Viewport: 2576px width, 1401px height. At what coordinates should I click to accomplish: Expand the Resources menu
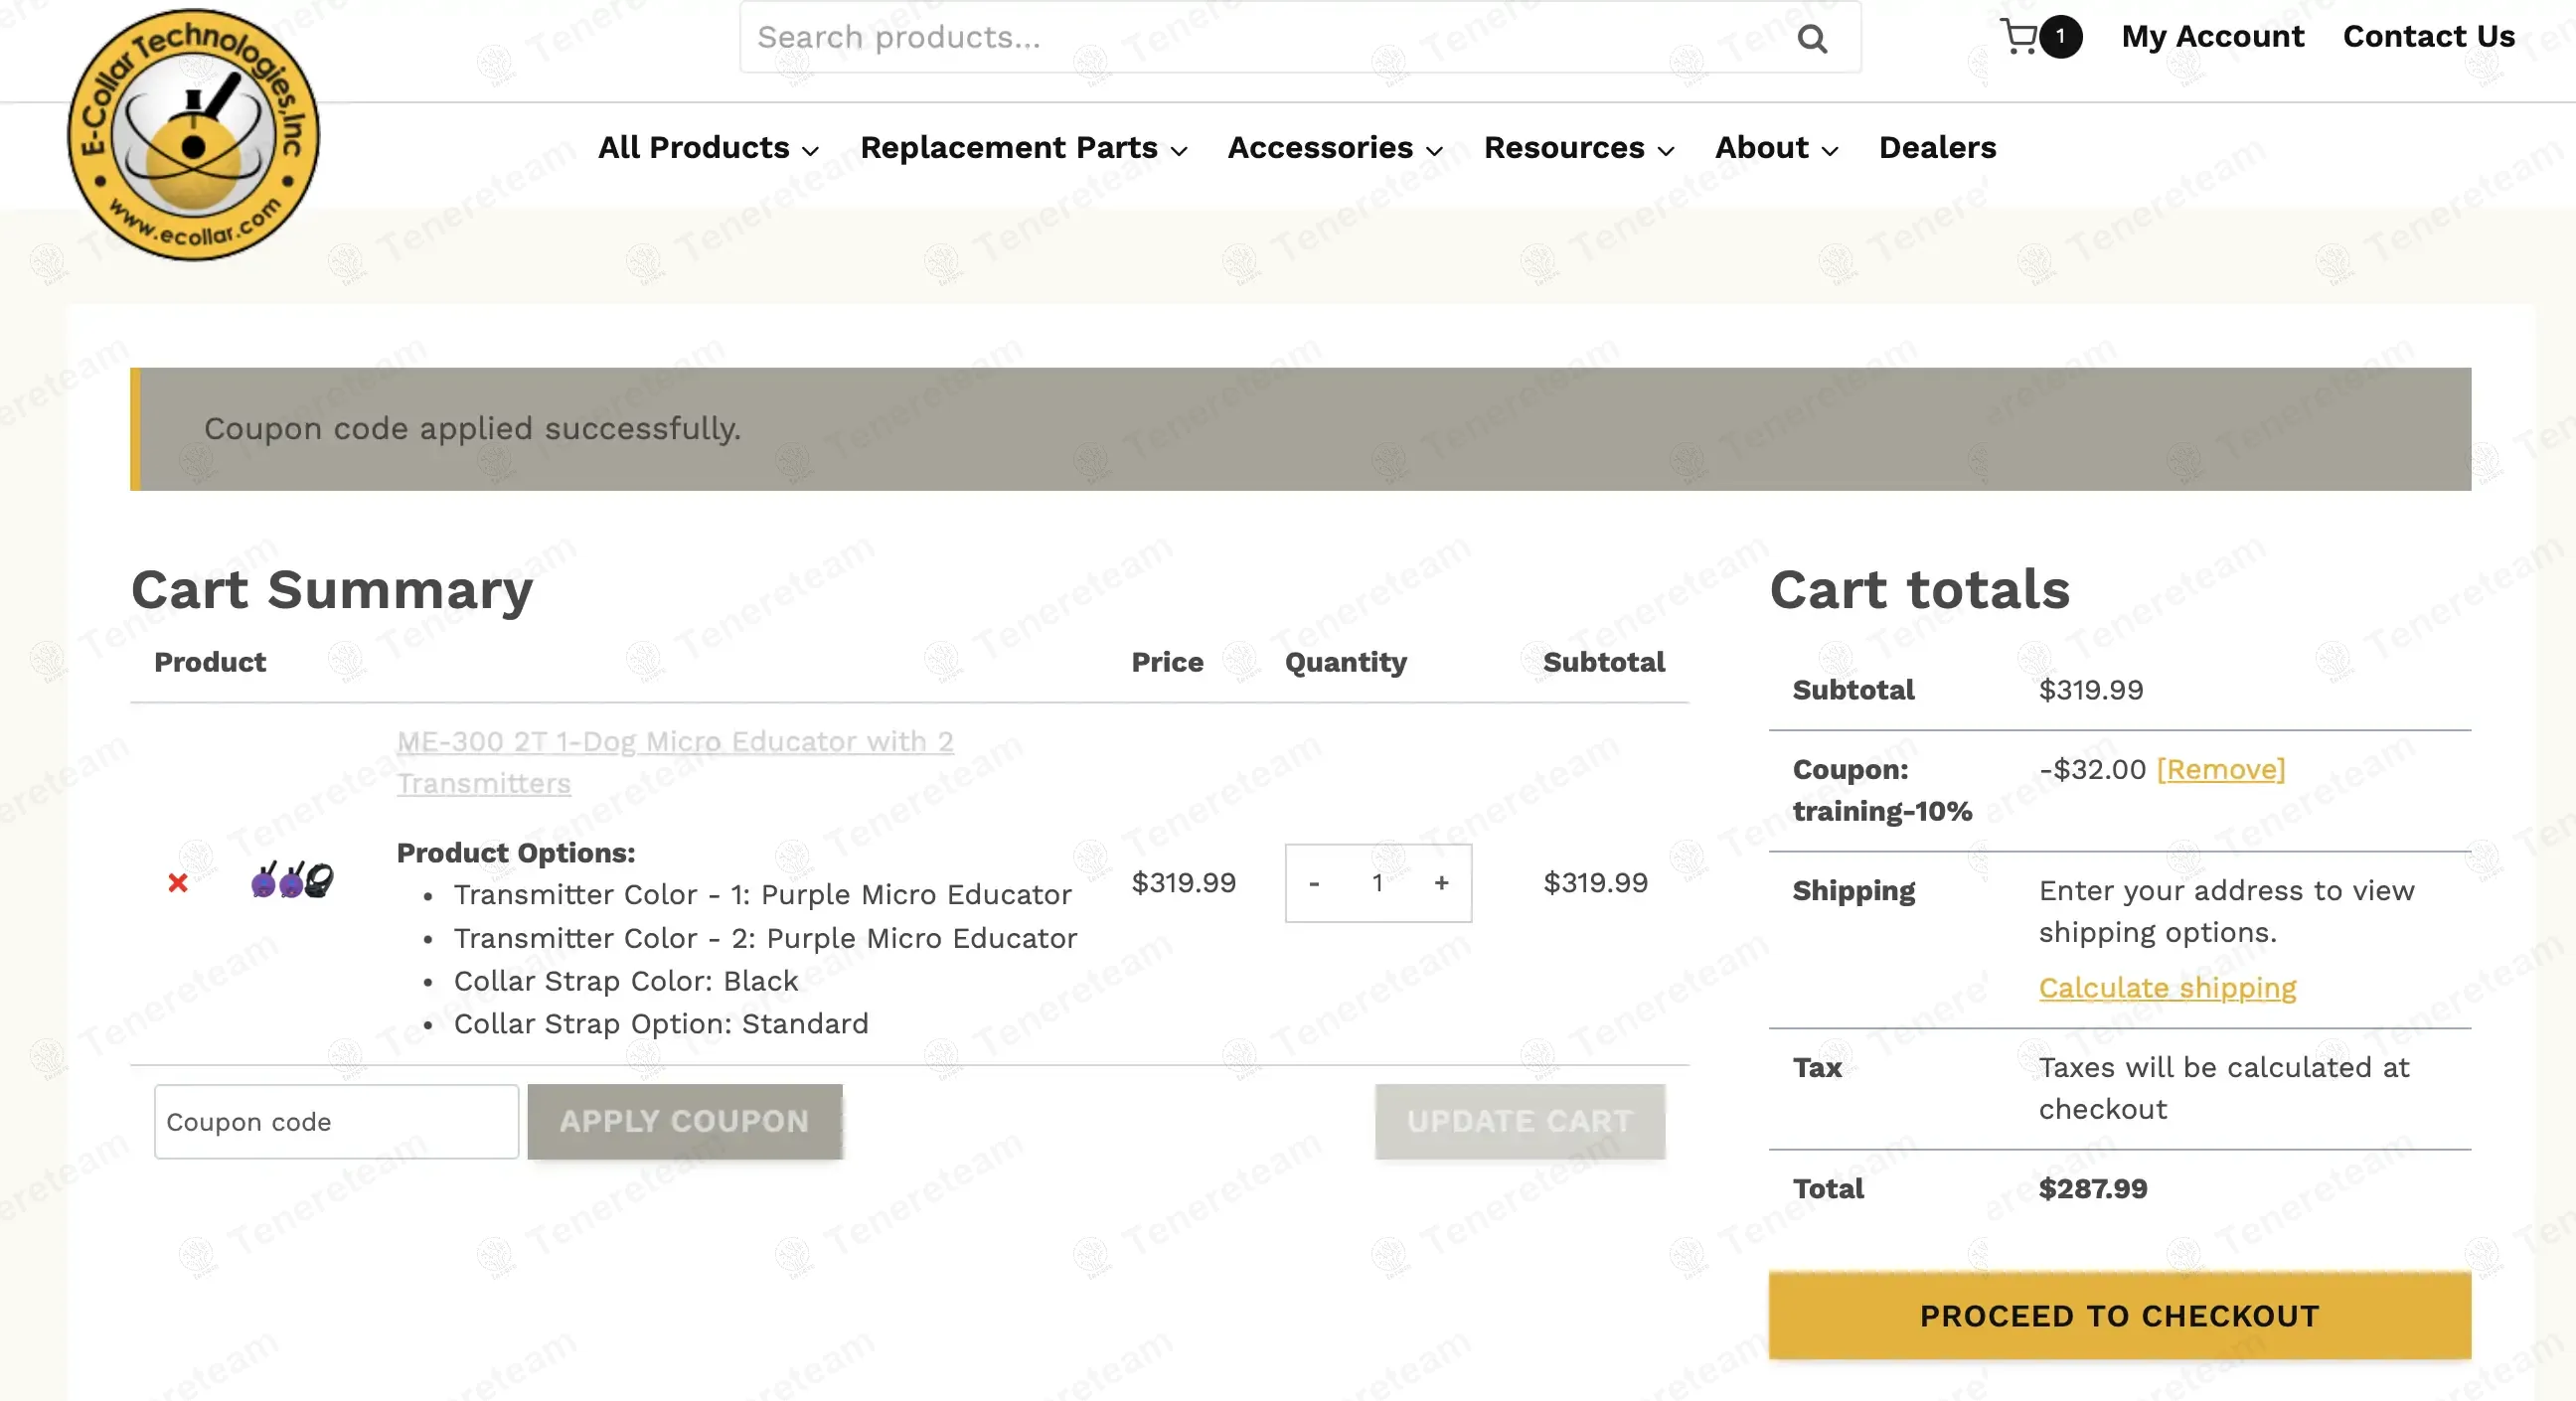click(1578, 148)
